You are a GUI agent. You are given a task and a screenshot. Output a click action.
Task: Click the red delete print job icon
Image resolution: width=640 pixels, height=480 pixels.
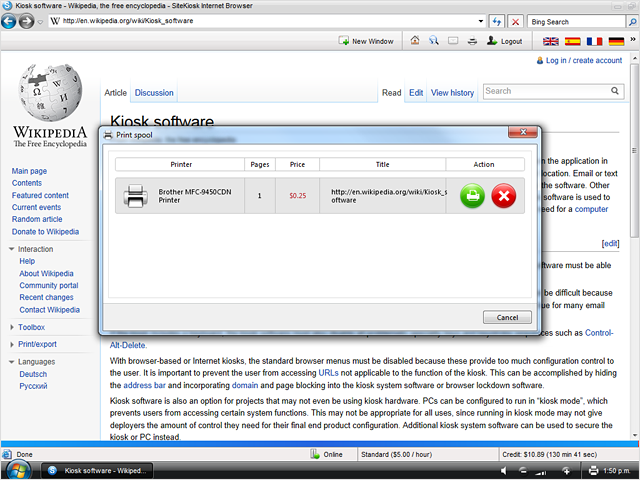(x=503, y=196)
